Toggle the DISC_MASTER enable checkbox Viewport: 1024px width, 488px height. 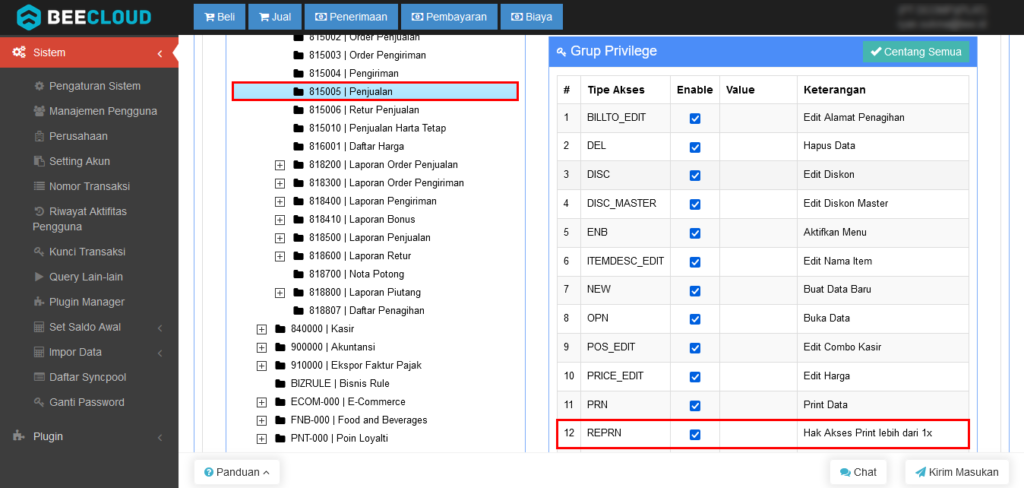[695, 204]
